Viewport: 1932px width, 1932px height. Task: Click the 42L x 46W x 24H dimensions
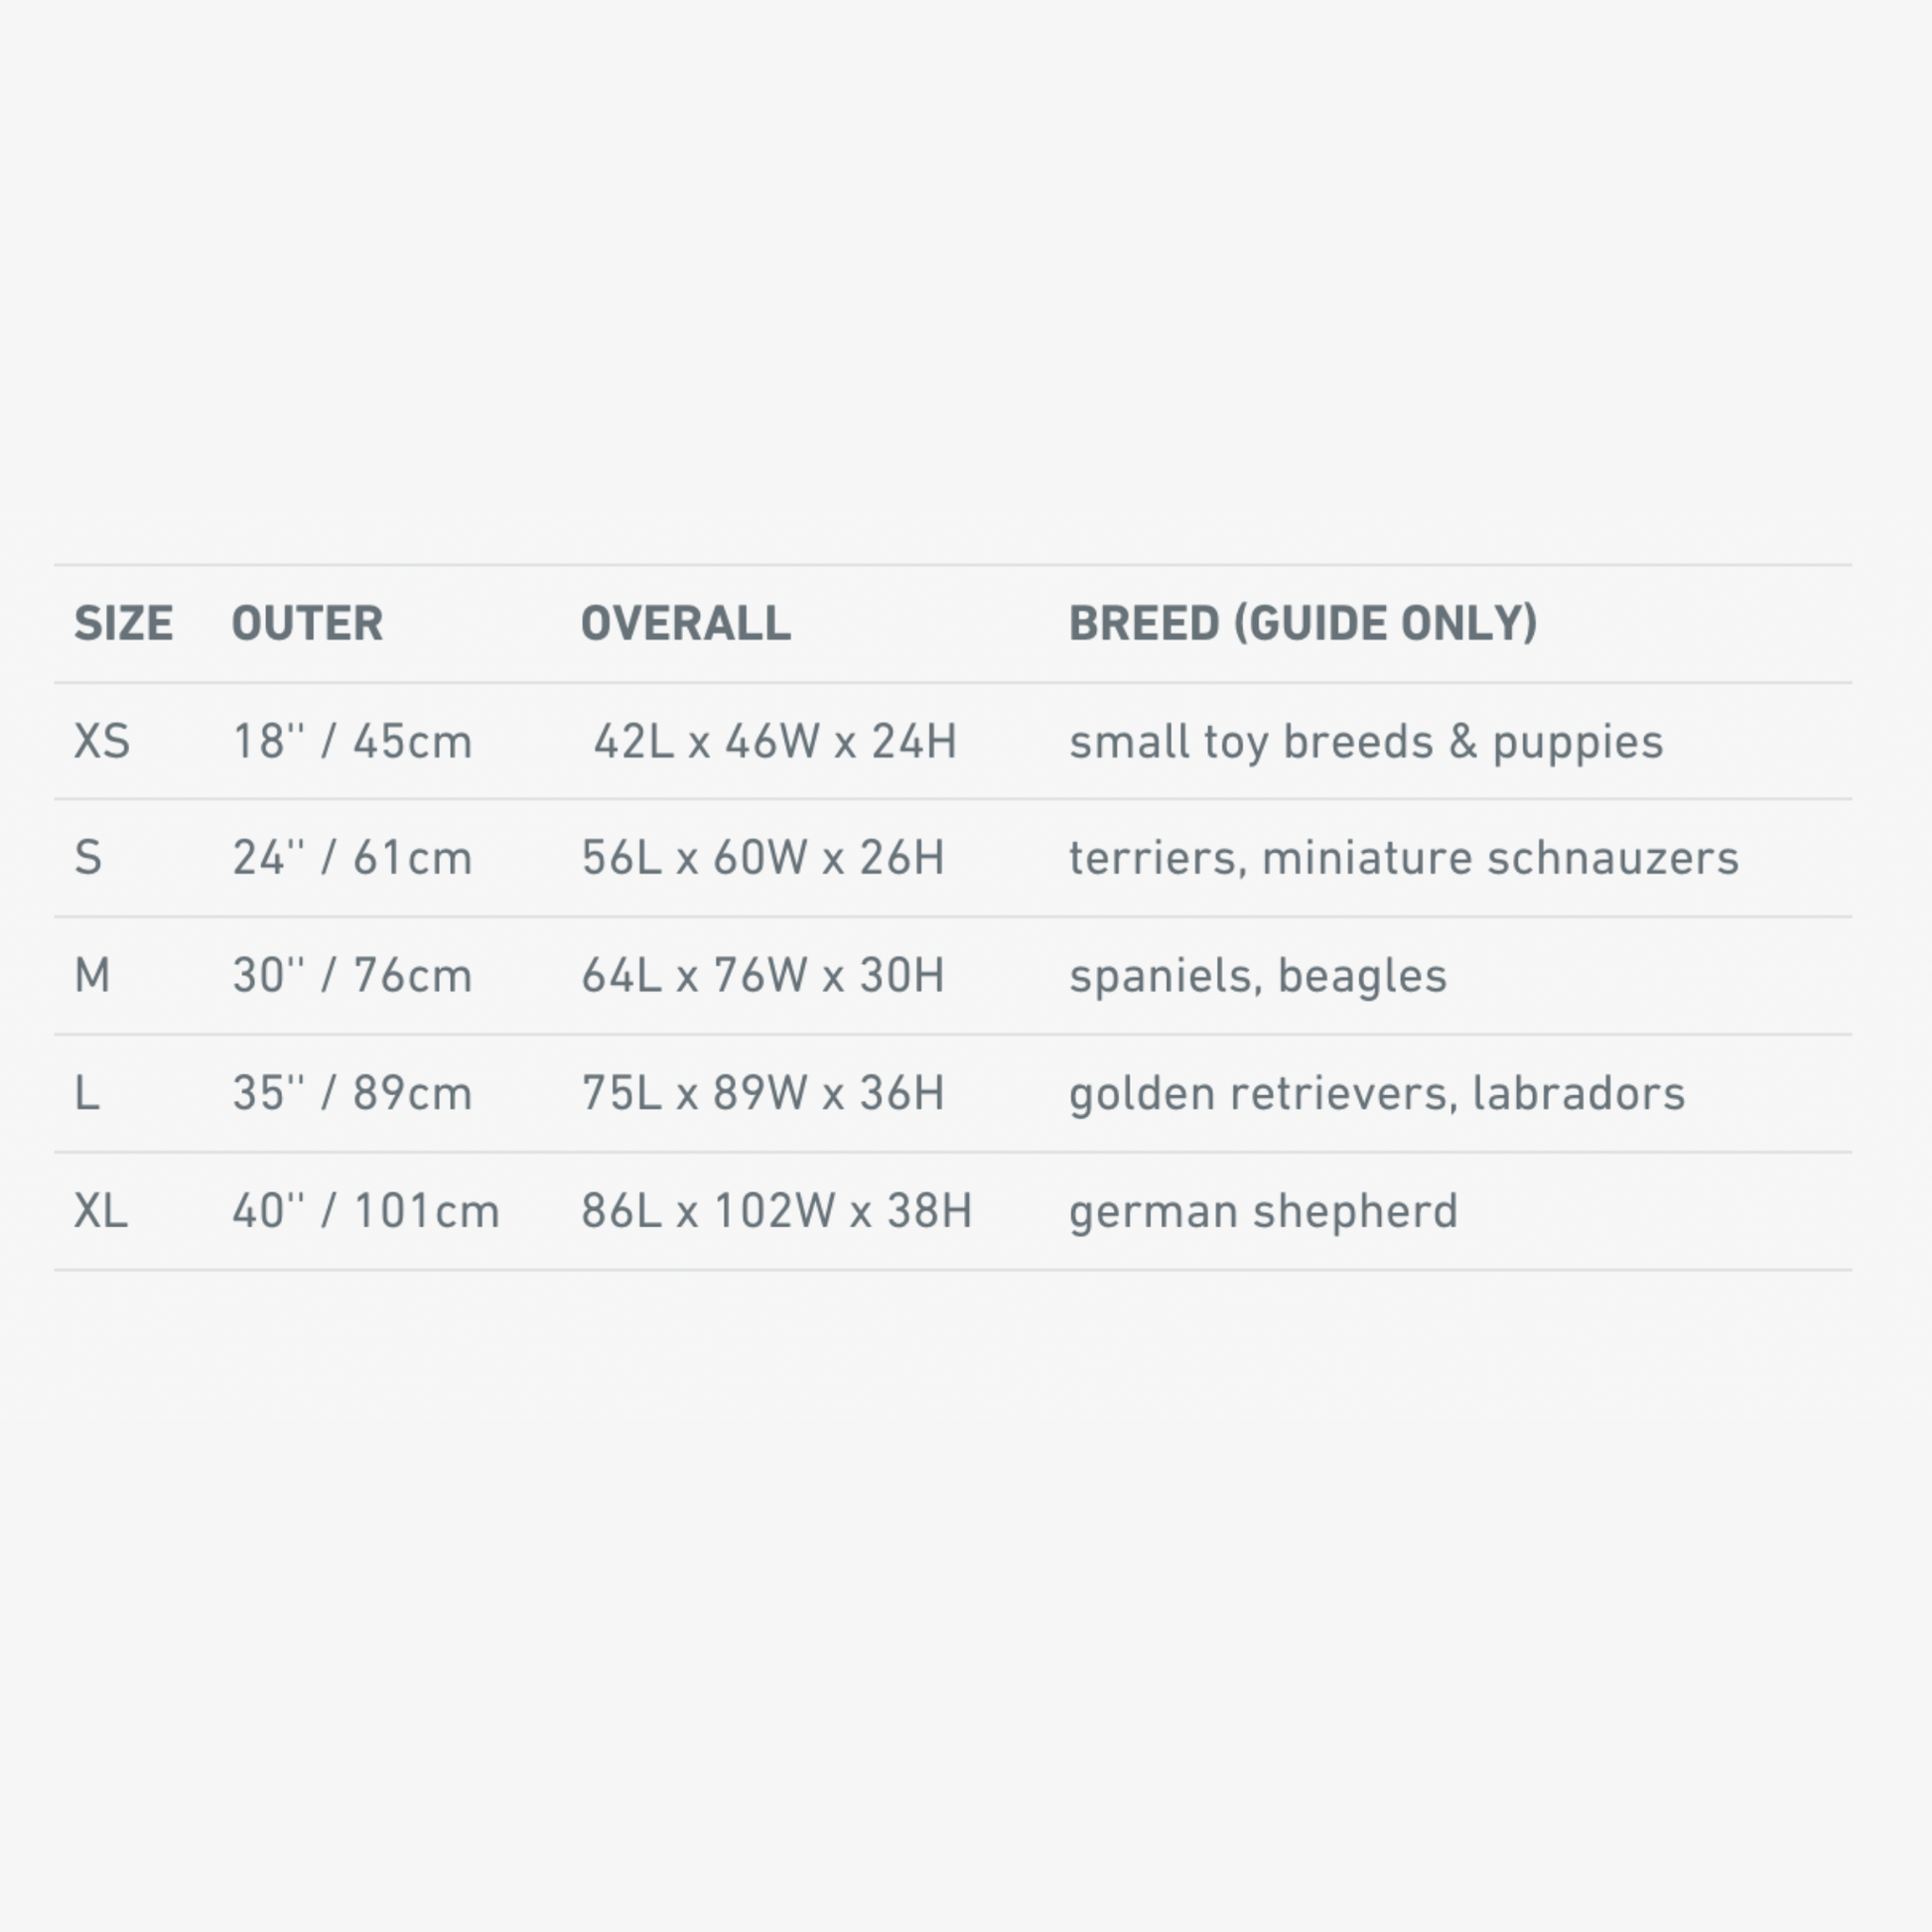(775, 741)
